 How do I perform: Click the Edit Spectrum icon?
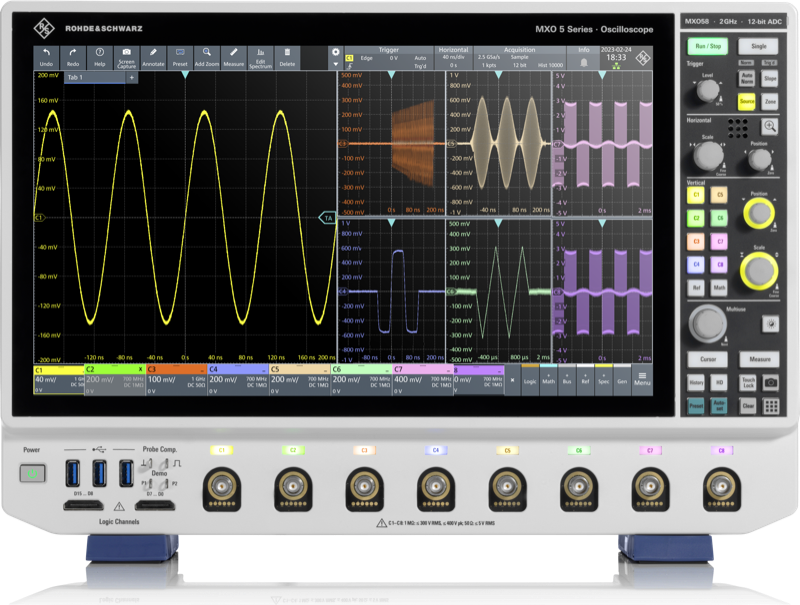point(260,56)
